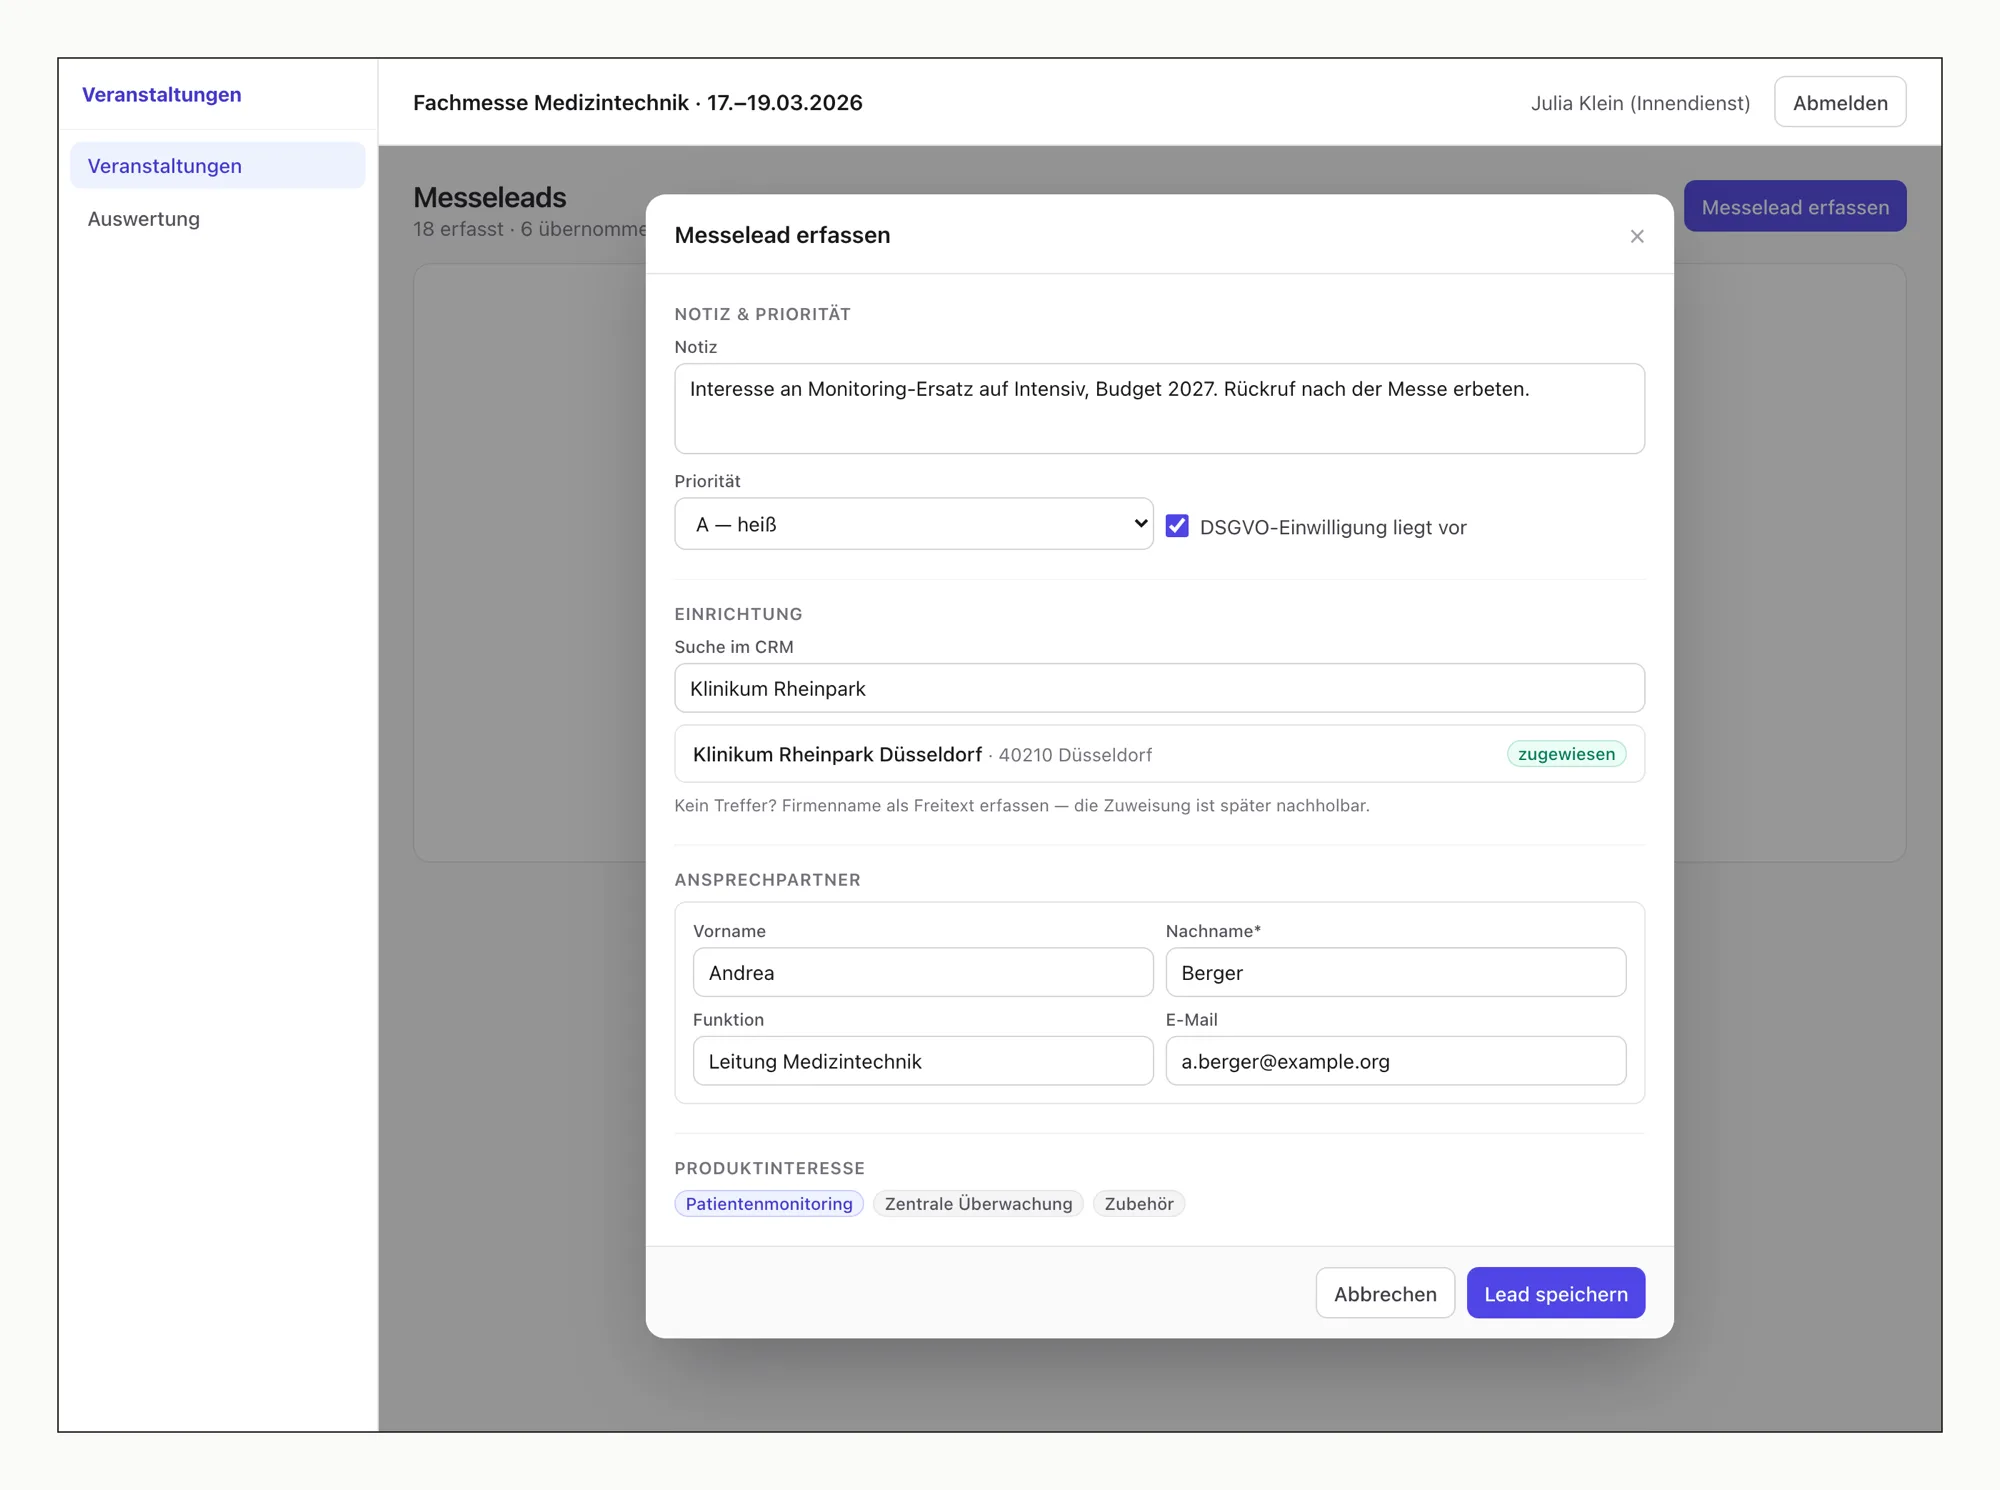Focus the Suche im CRM field
The height and width of the screenshot is (1490, 2000).
(1159, 688)
